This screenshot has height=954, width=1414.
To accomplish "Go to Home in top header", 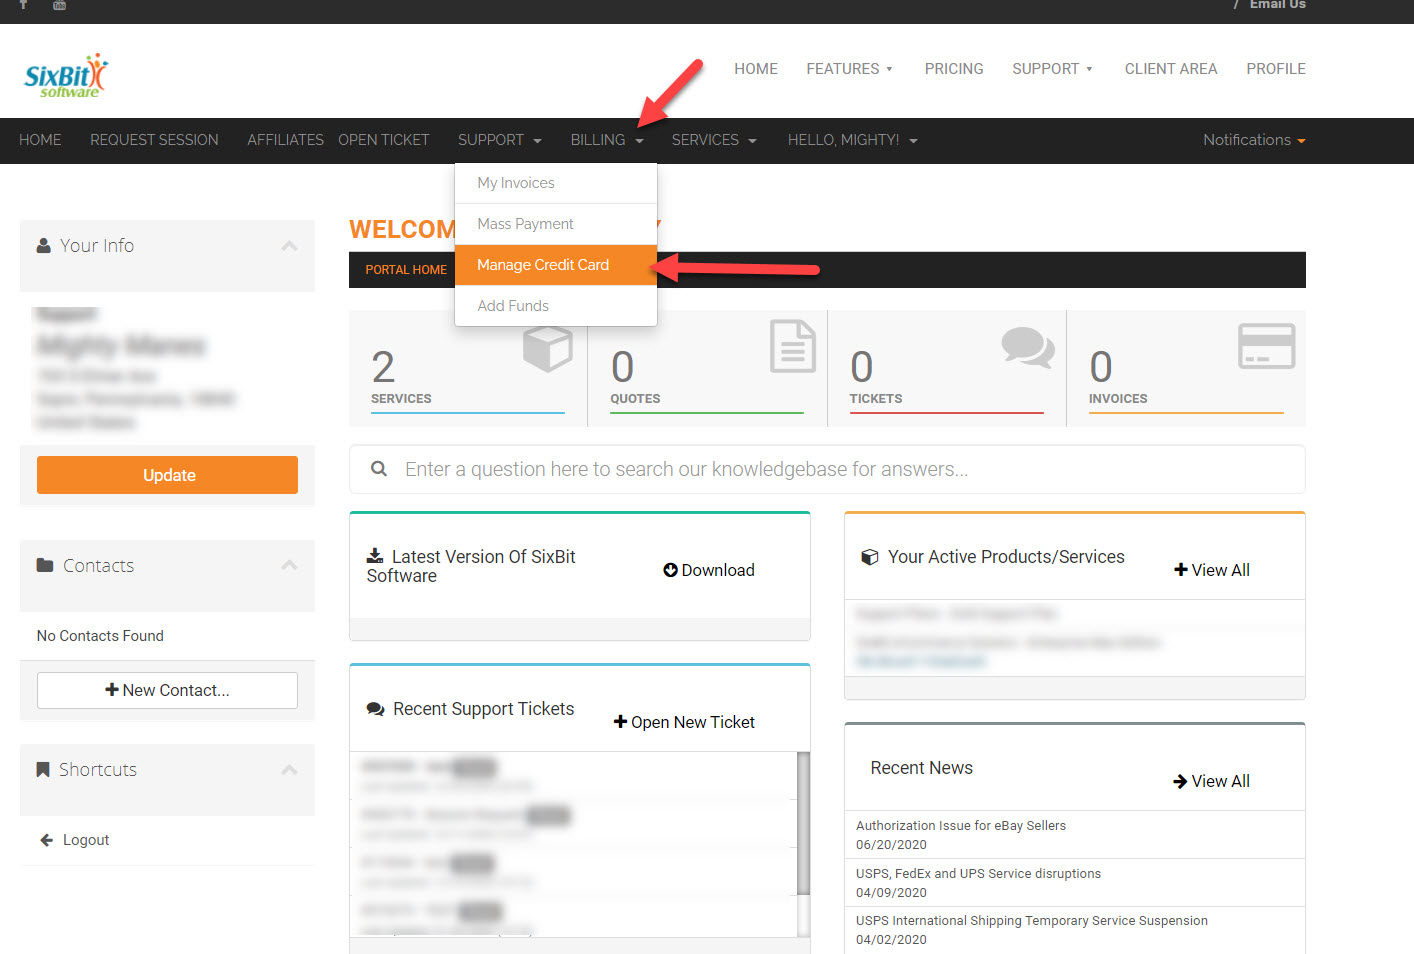I will coord(756,69).
